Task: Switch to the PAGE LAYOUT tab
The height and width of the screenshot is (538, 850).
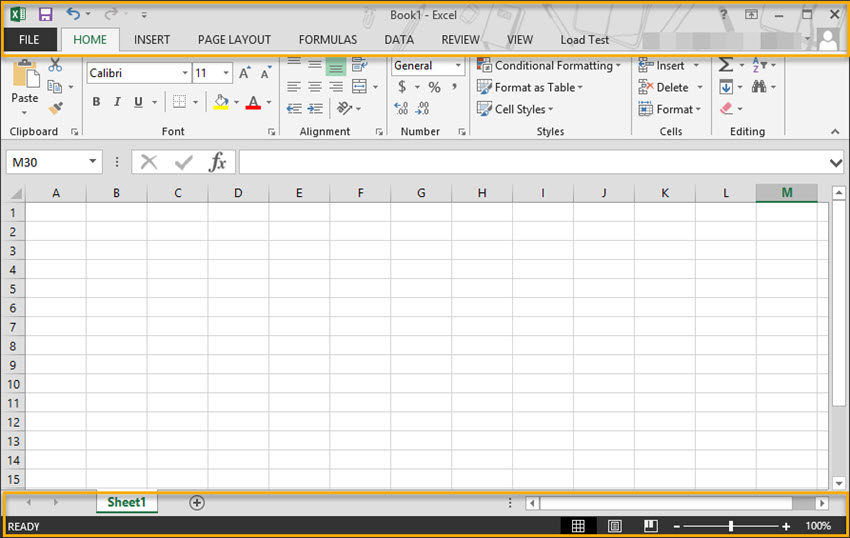Action: pos(234,40)
